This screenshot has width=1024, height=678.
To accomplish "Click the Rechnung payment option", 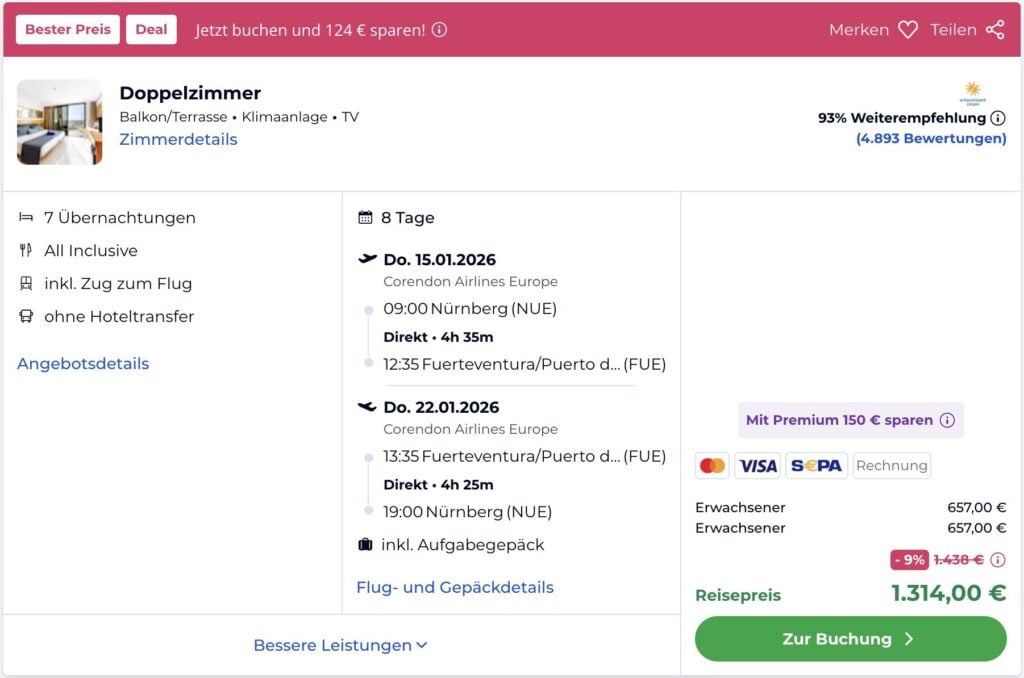I will [891, 465].
